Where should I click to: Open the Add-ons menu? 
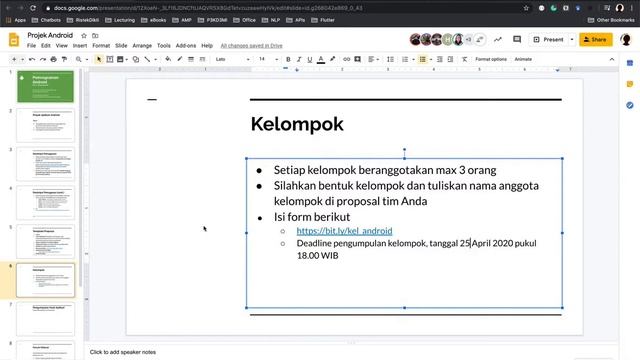(x=186, y=46)
